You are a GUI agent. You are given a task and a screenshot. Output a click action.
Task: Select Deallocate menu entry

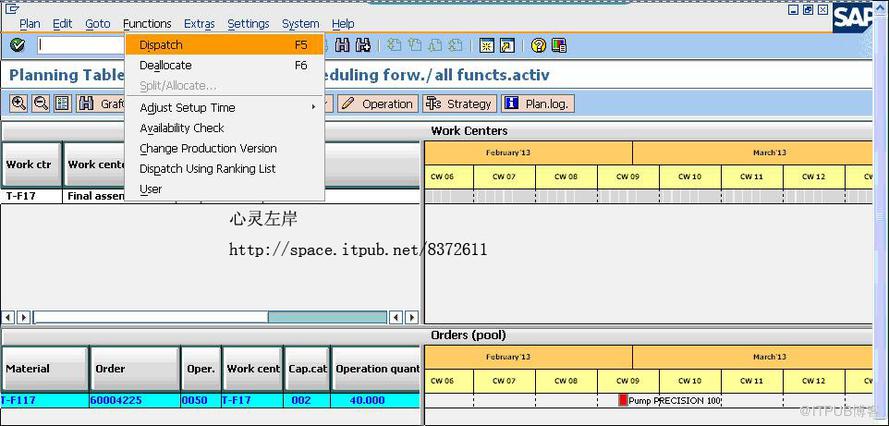click(x=225, y=65)
